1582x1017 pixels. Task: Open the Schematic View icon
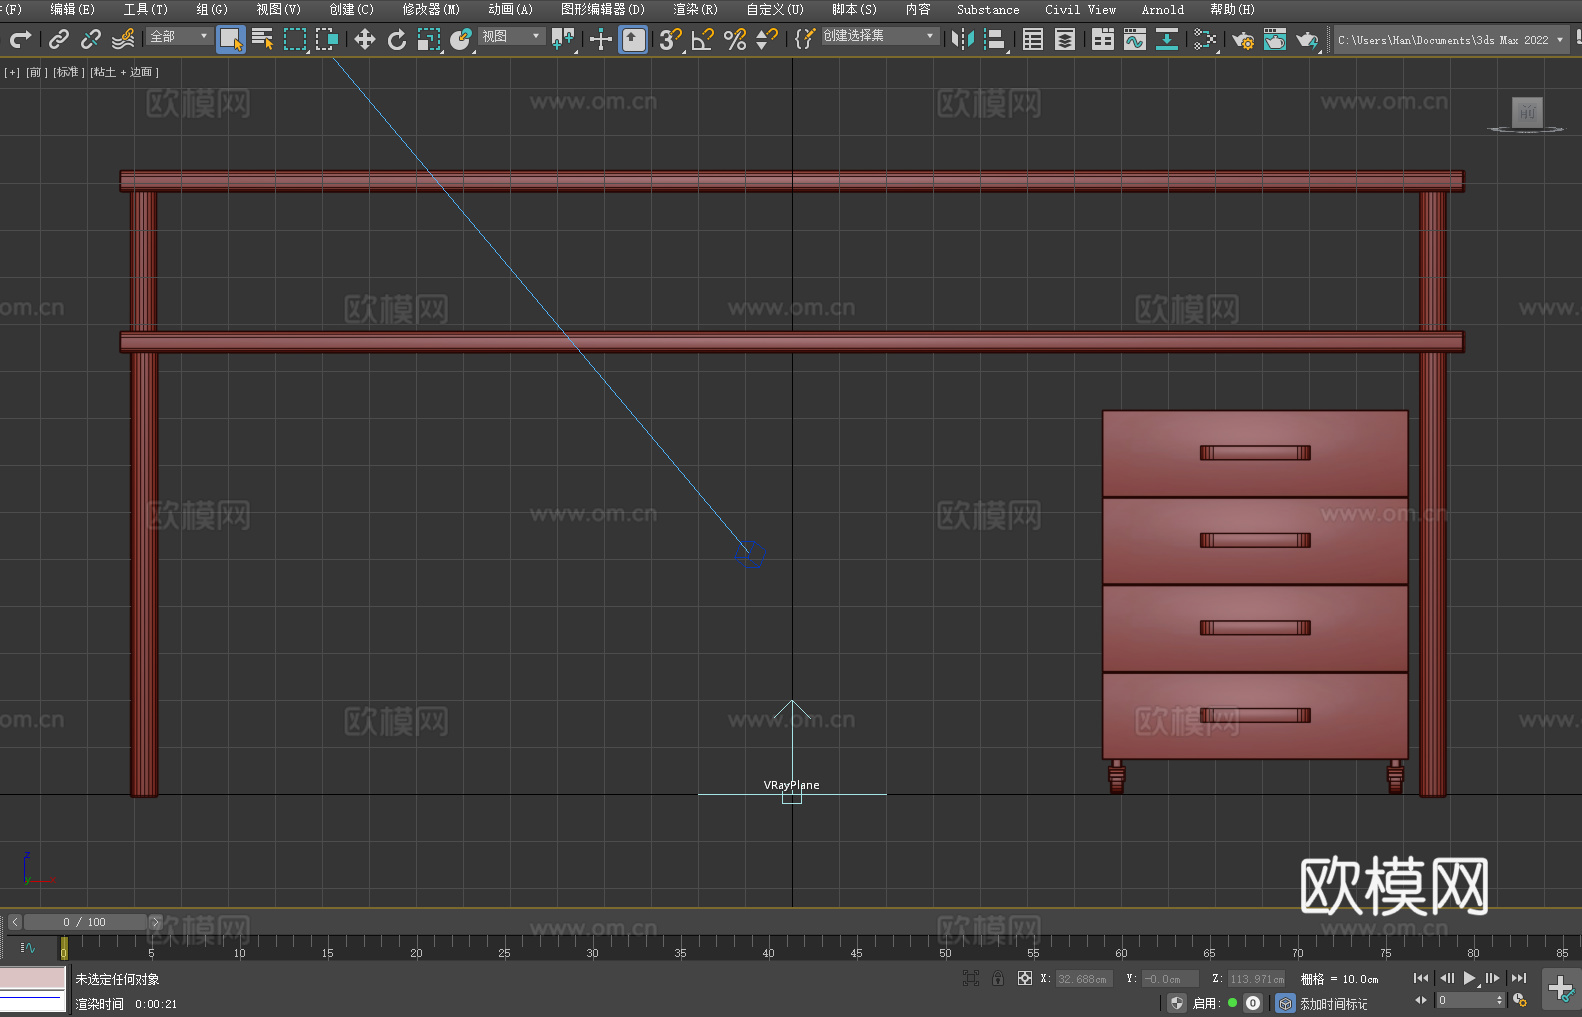coord(1205,39)
